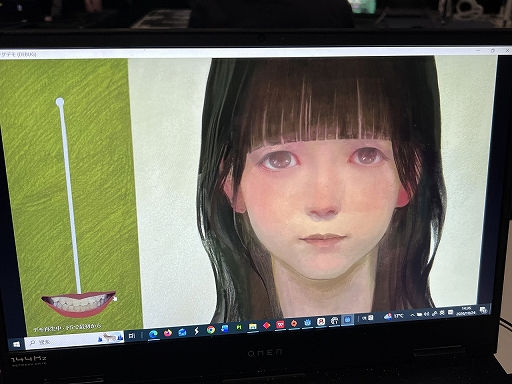Close the app window with X button

(507, 51)
